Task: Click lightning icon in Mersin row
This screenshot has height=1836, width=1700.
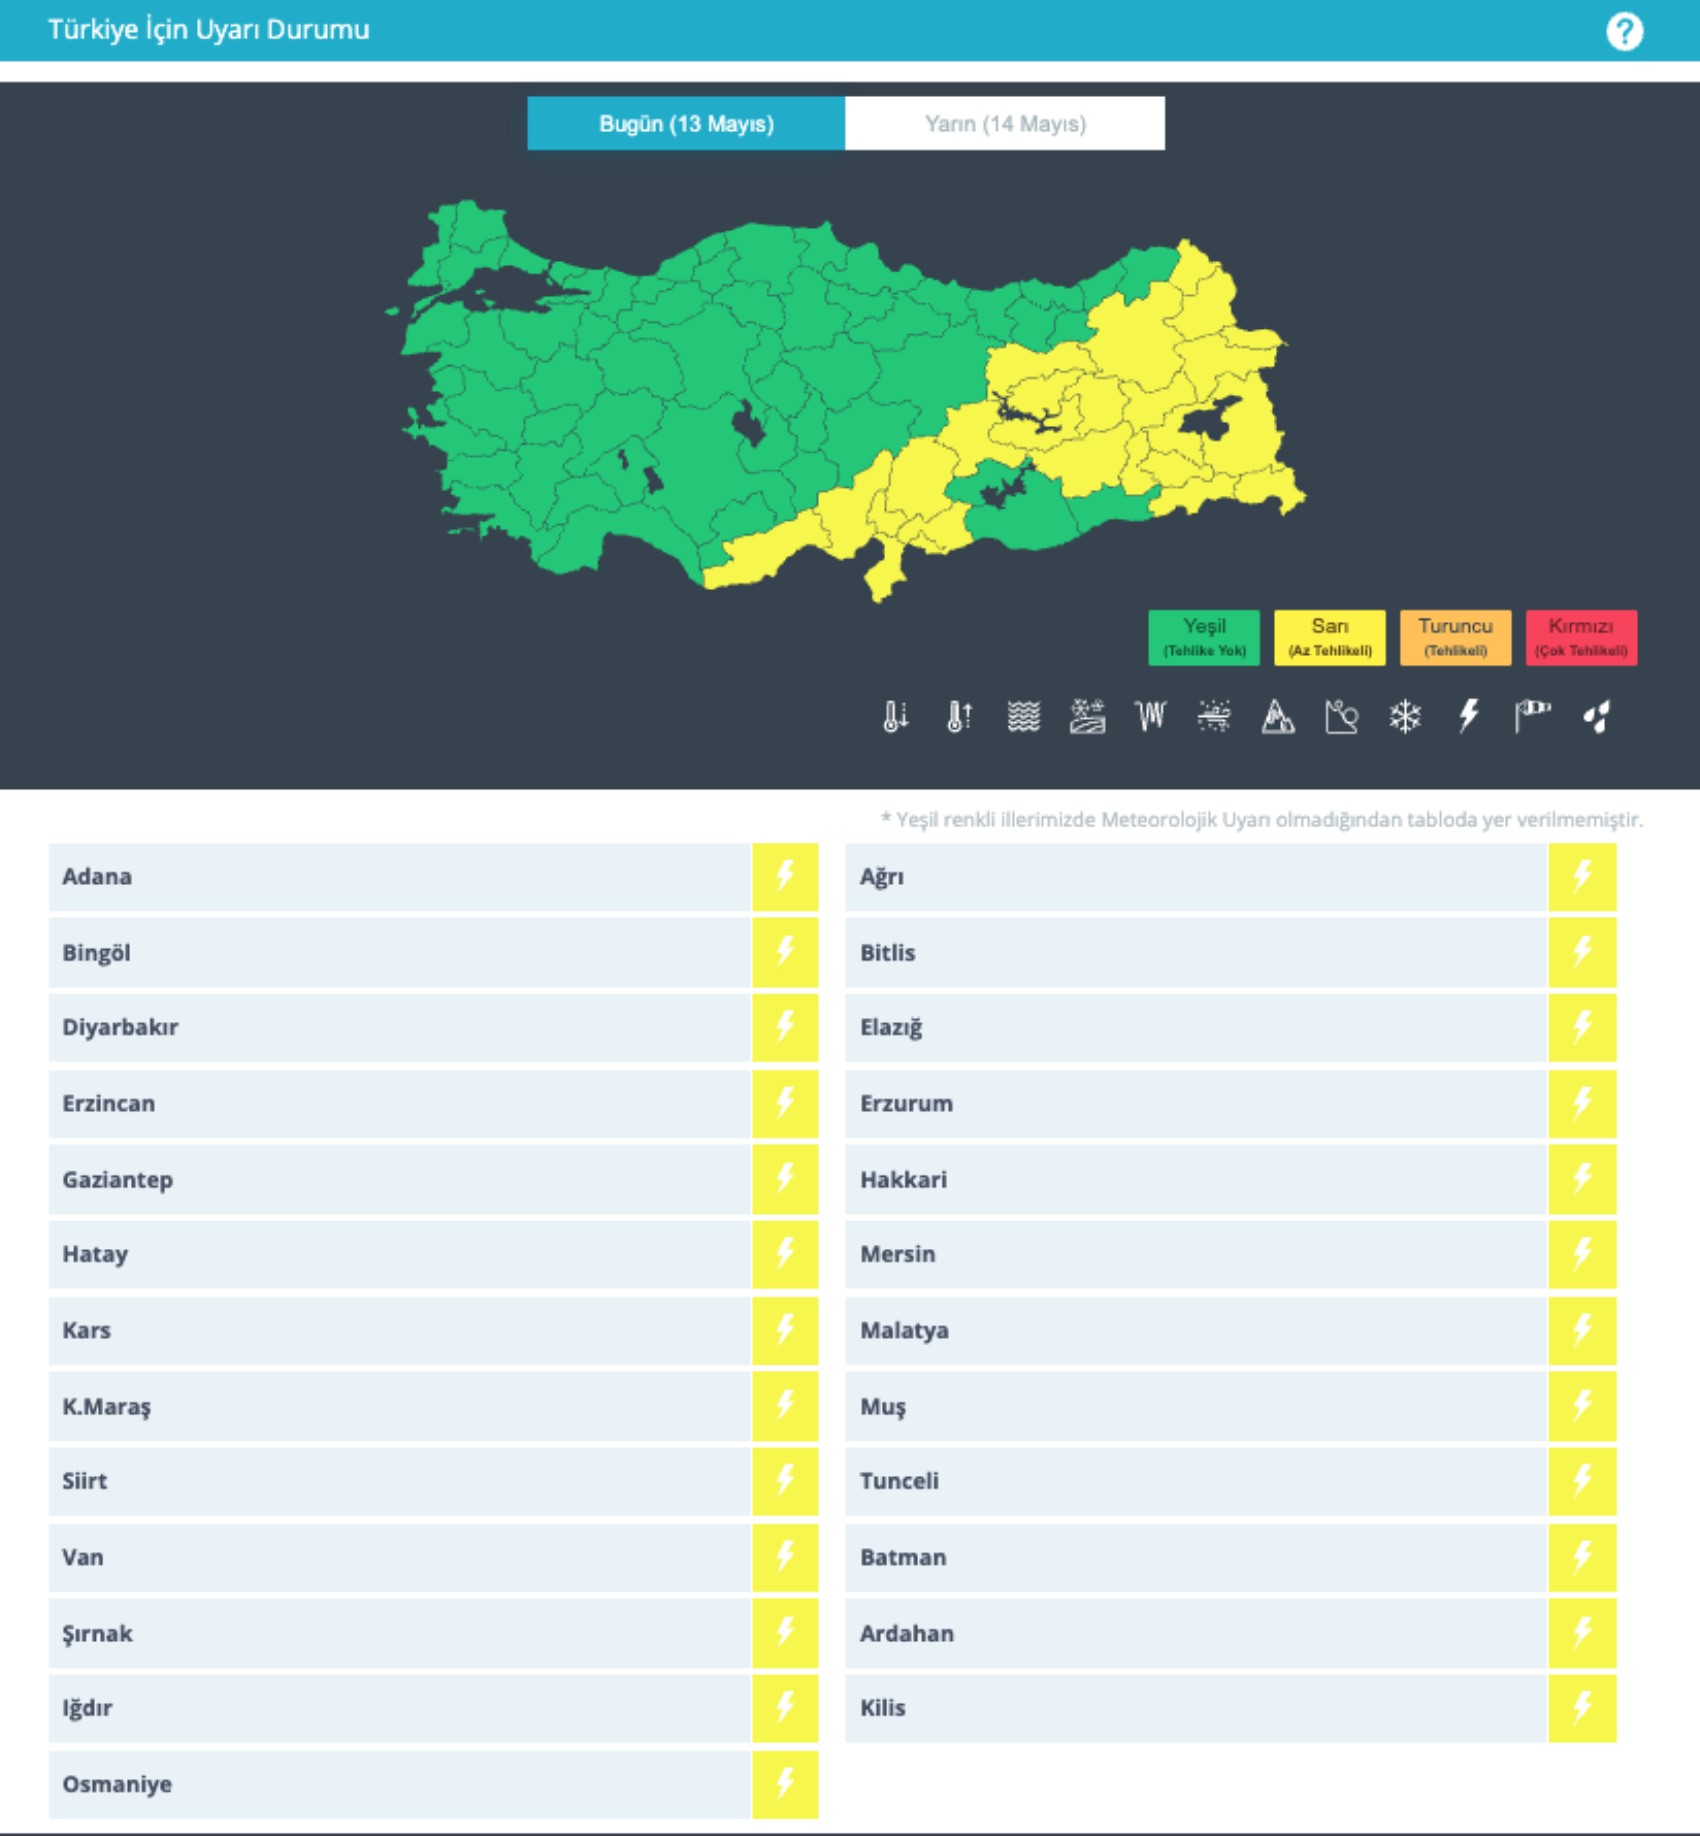Action: [x=1582, y=1254]
